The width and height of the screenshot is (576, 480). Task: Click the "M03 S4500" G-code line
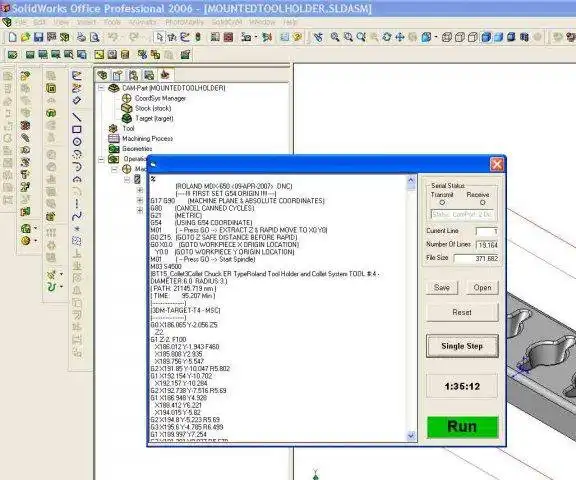[166, 267]
